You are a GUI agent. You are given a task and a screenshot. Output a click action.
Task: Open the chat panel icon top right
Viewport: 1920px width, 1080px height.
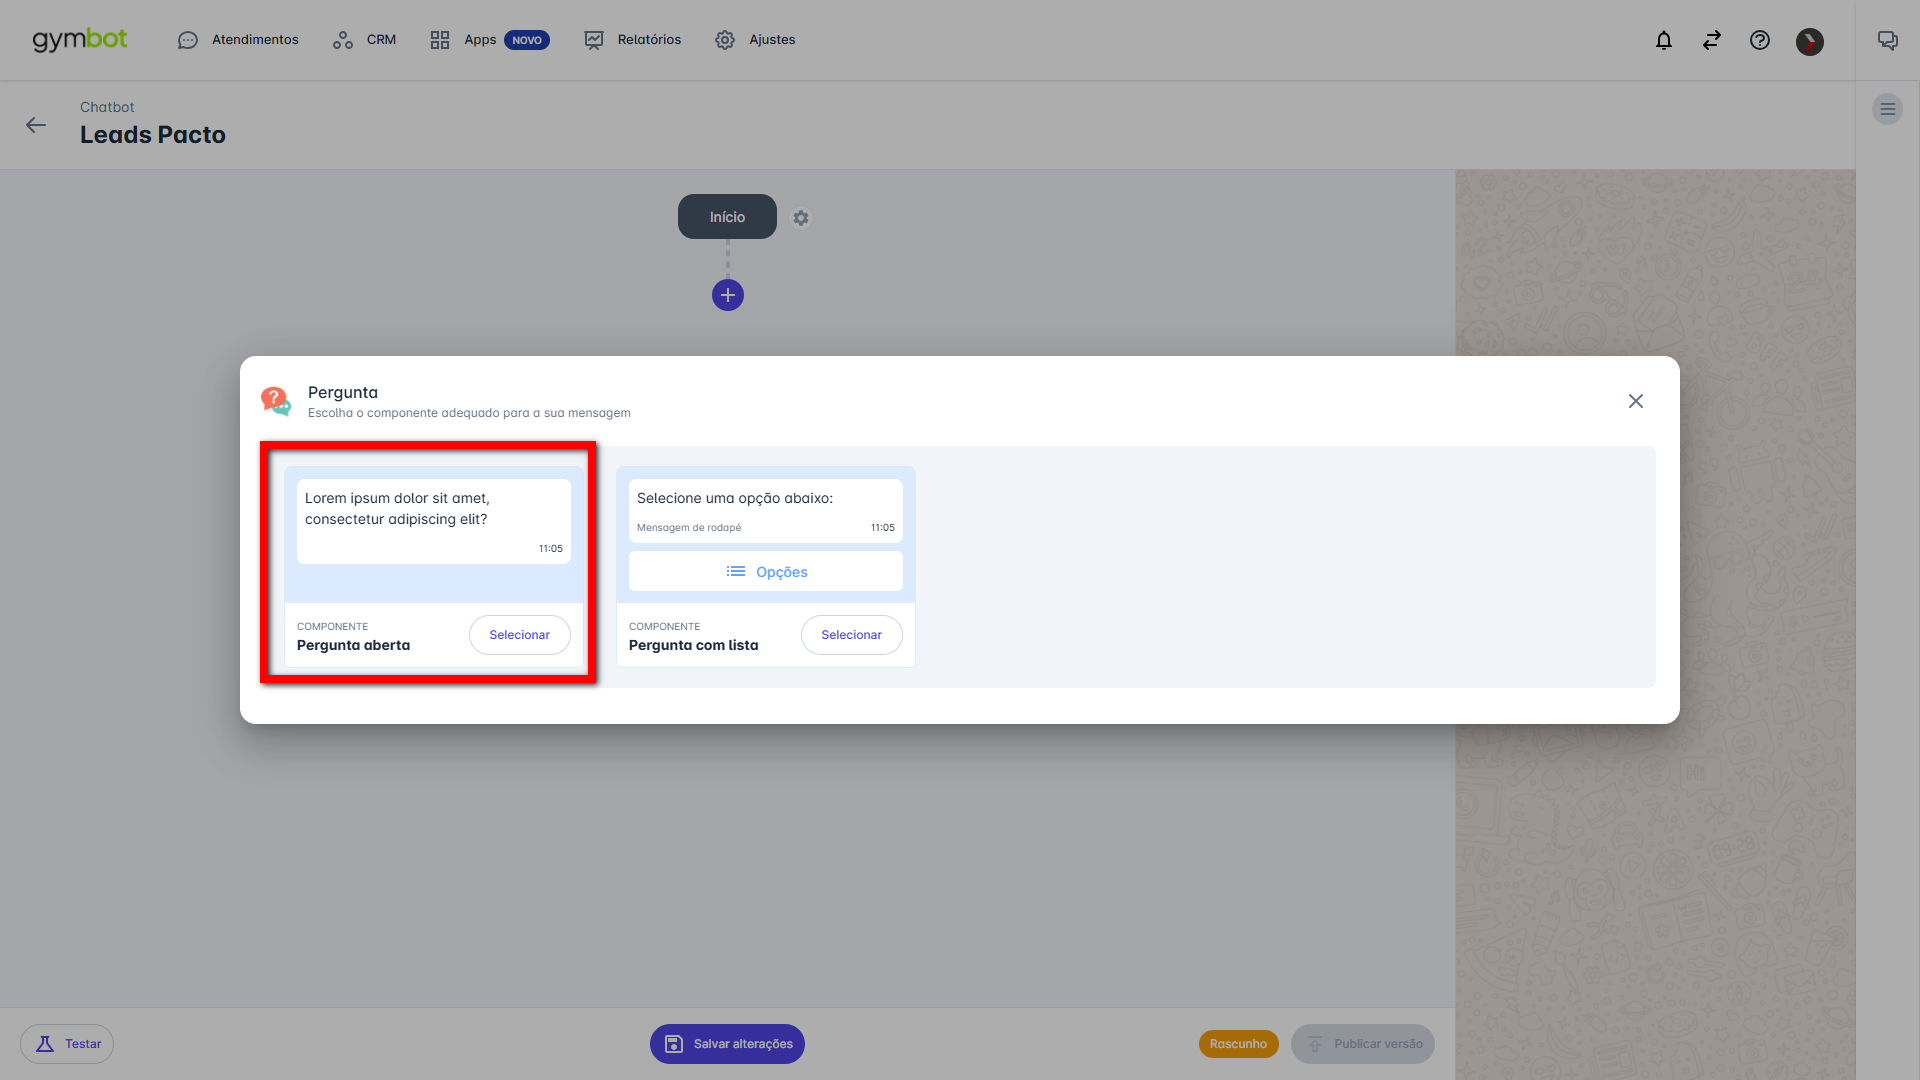[x=1887, y=40]
